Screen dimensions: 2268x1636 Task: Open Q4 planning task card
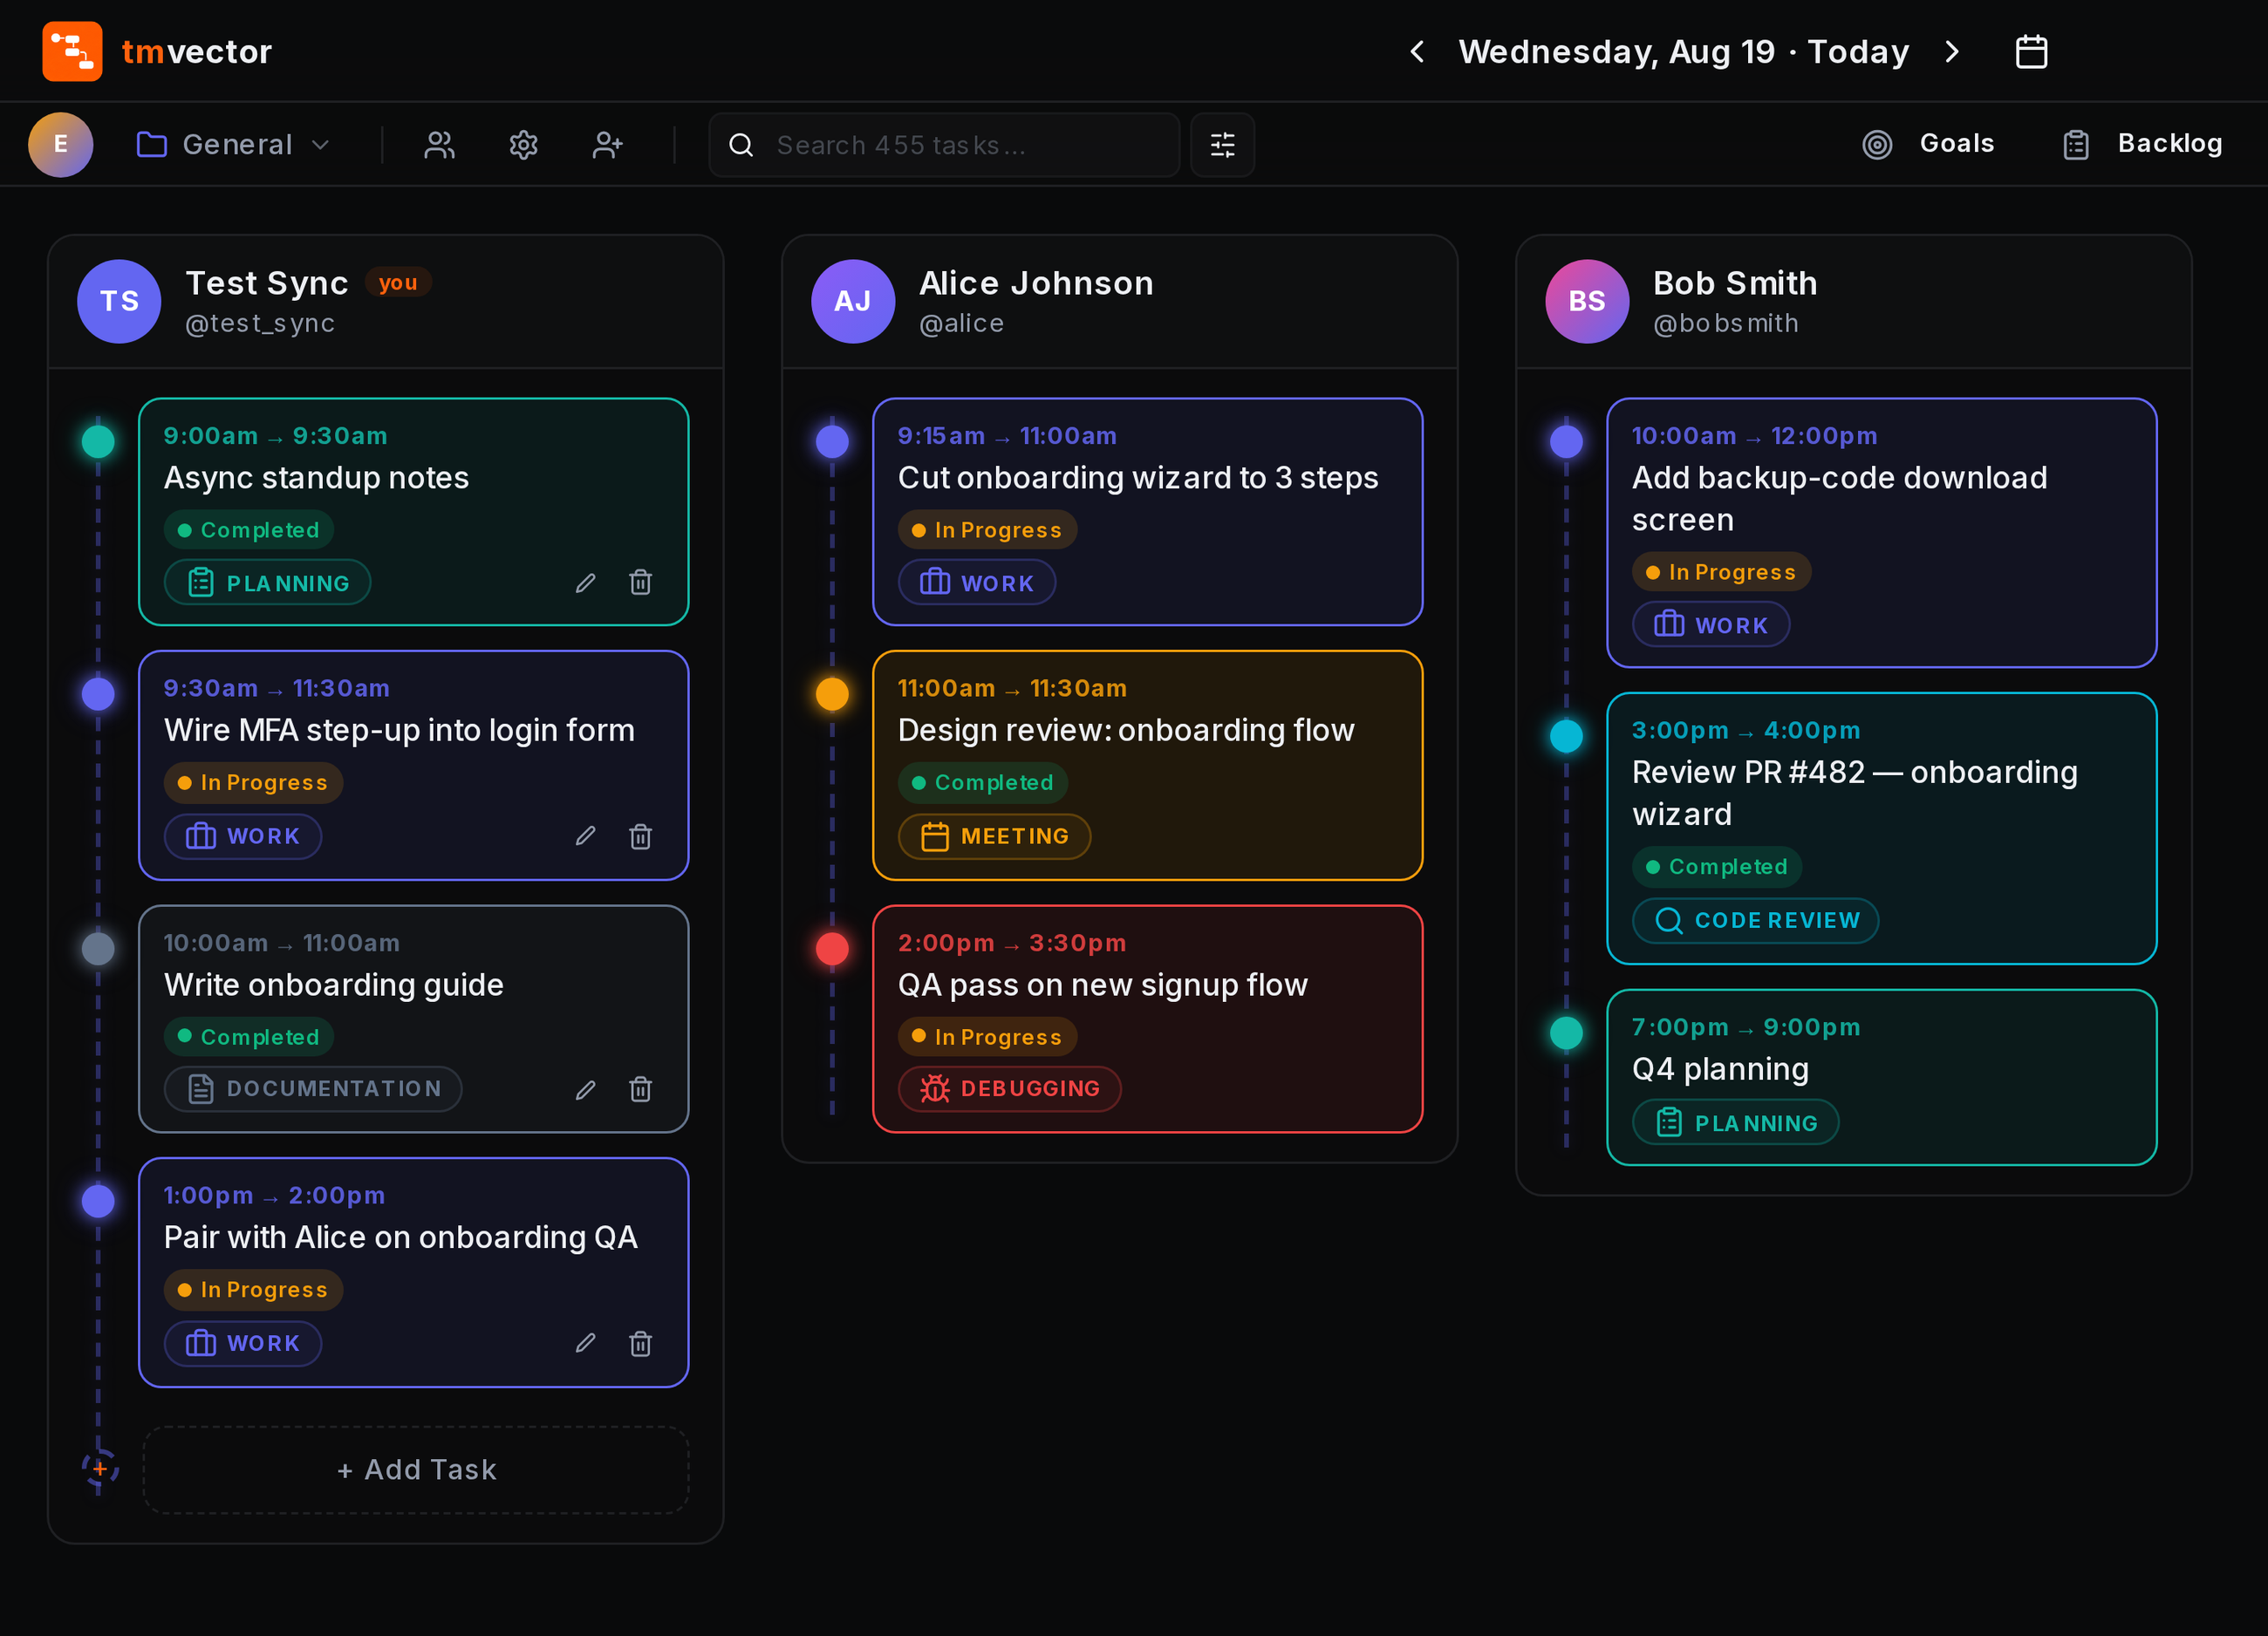[1881, 1077]
